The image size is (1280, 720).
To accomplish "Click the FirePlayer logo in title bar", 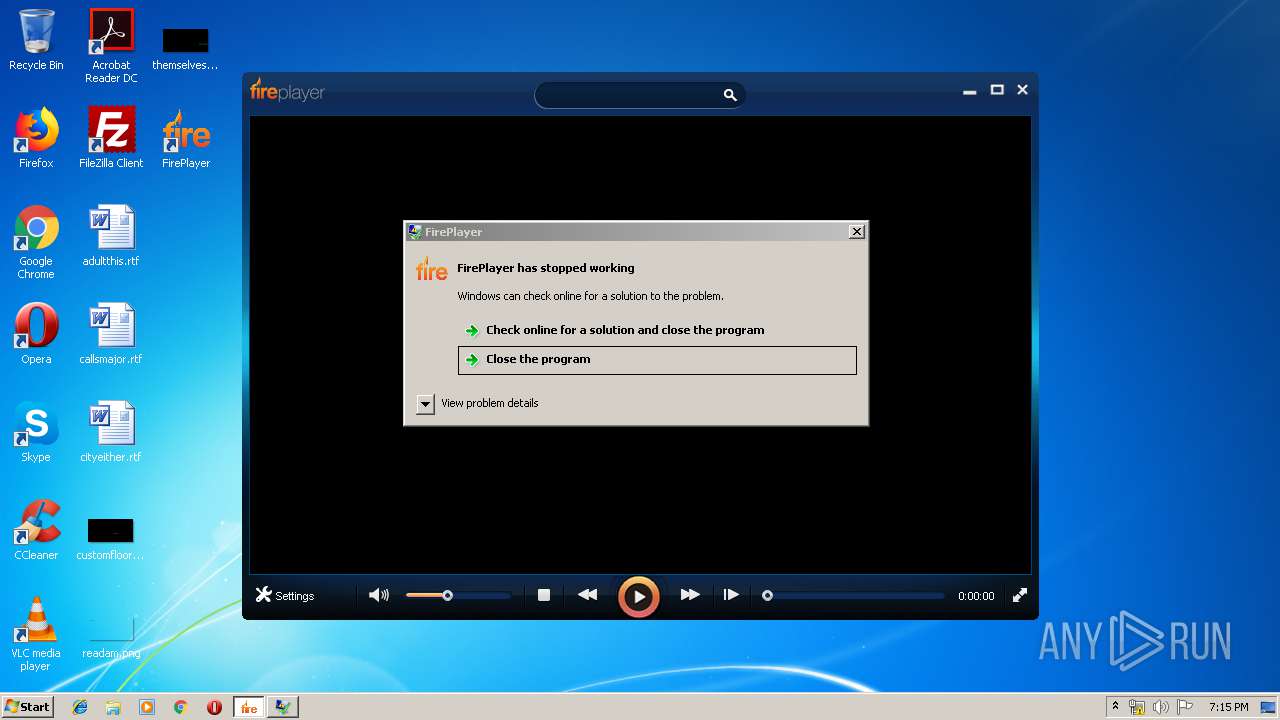I will point(287,91).
